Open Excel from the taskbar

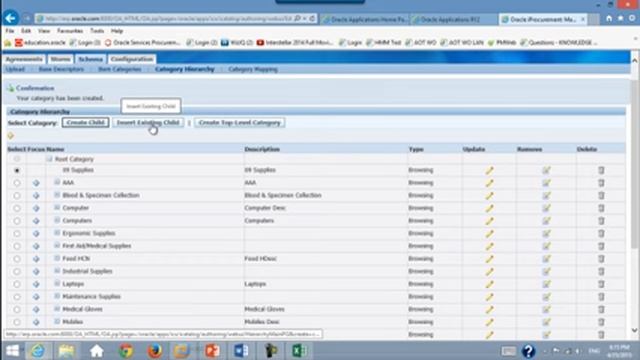[299, 351]
